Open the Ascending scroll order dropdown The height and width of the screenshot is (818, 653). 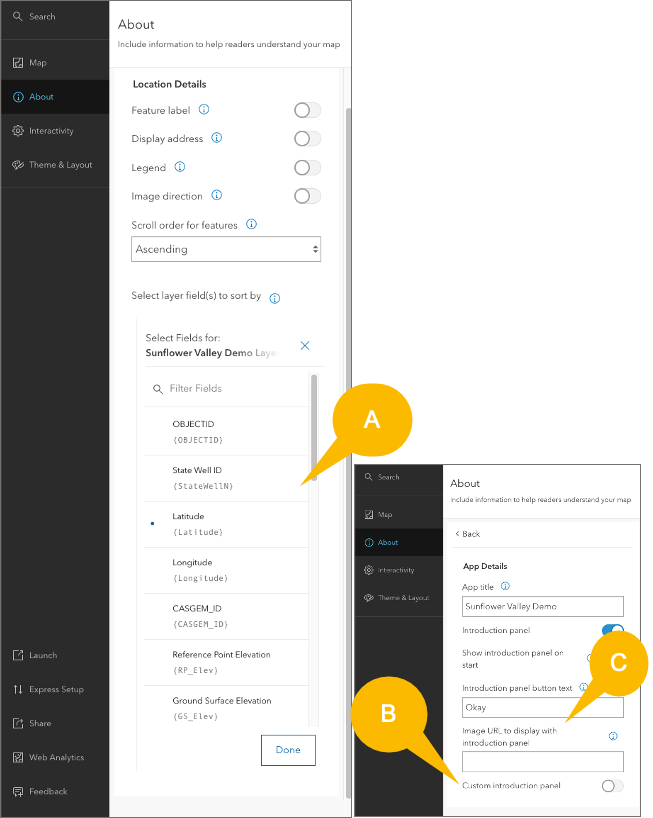(x=226, y=249)
